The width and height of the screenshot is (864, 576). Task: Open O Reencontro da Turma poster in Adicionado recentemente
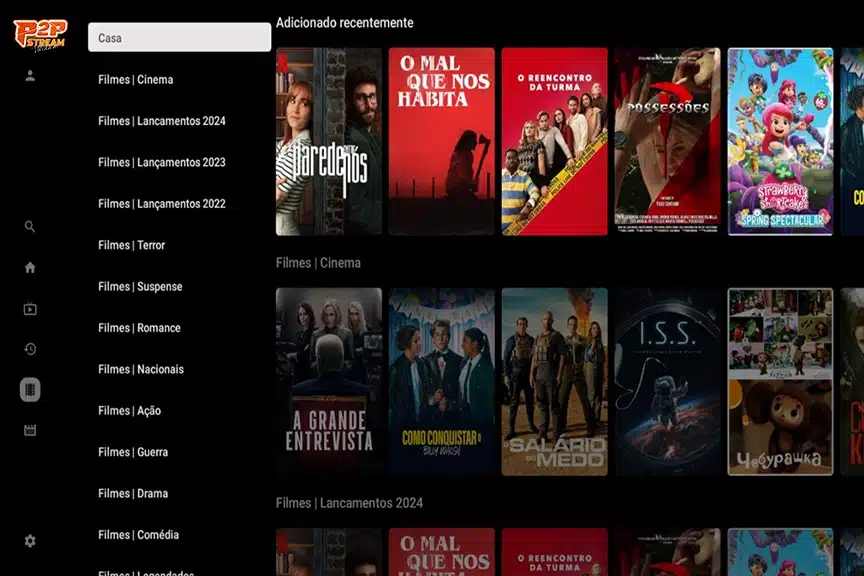(x=555, y=142)
